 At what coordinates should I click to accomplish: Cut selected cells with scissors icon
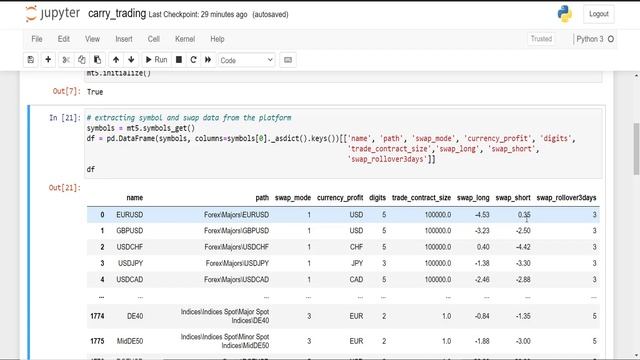(x=66, y=60)
